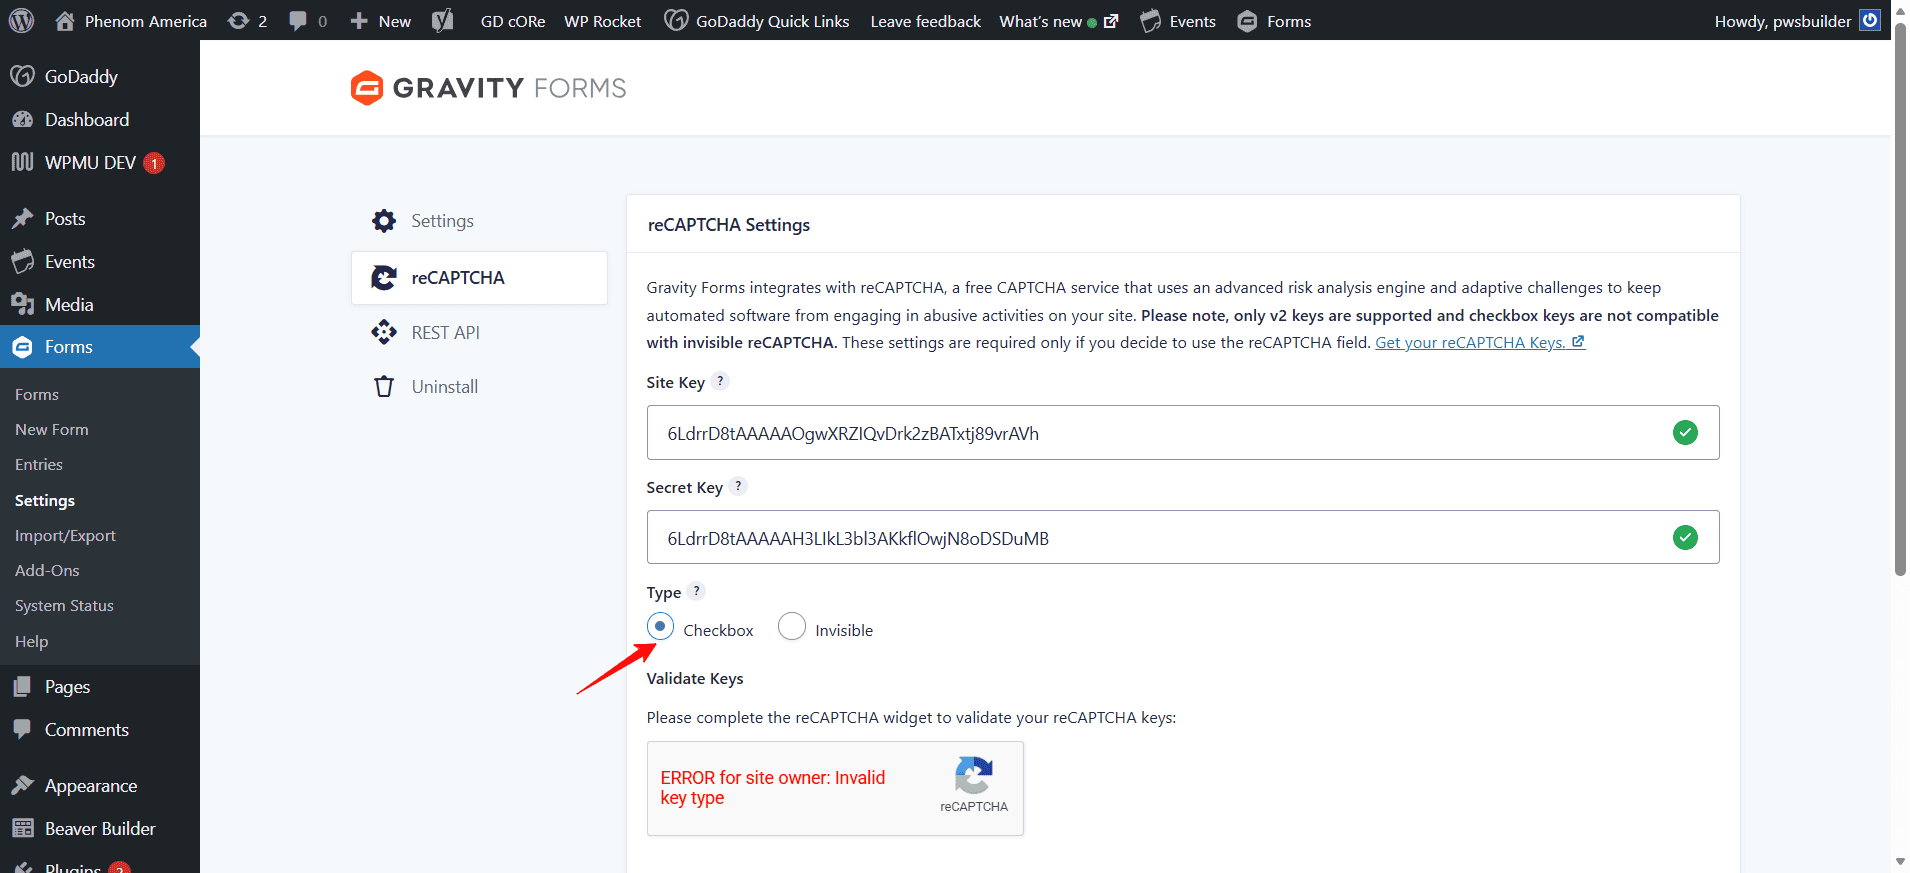Click the 'ERROR for site owner: Invalid key type' message

(772, 788)
